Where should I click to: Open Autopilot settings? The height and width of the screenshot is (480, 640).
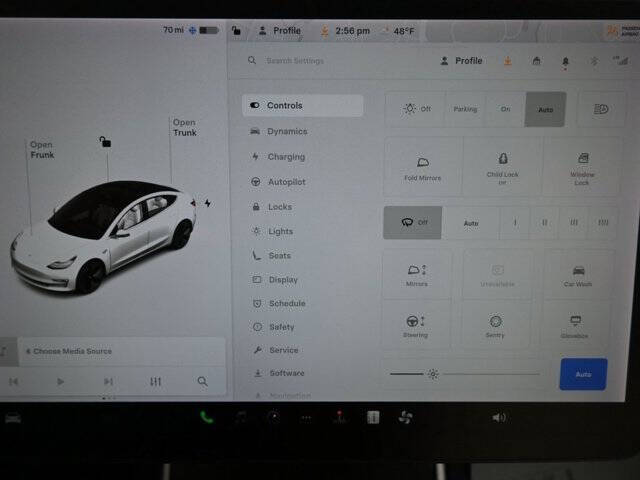[278, 182]
